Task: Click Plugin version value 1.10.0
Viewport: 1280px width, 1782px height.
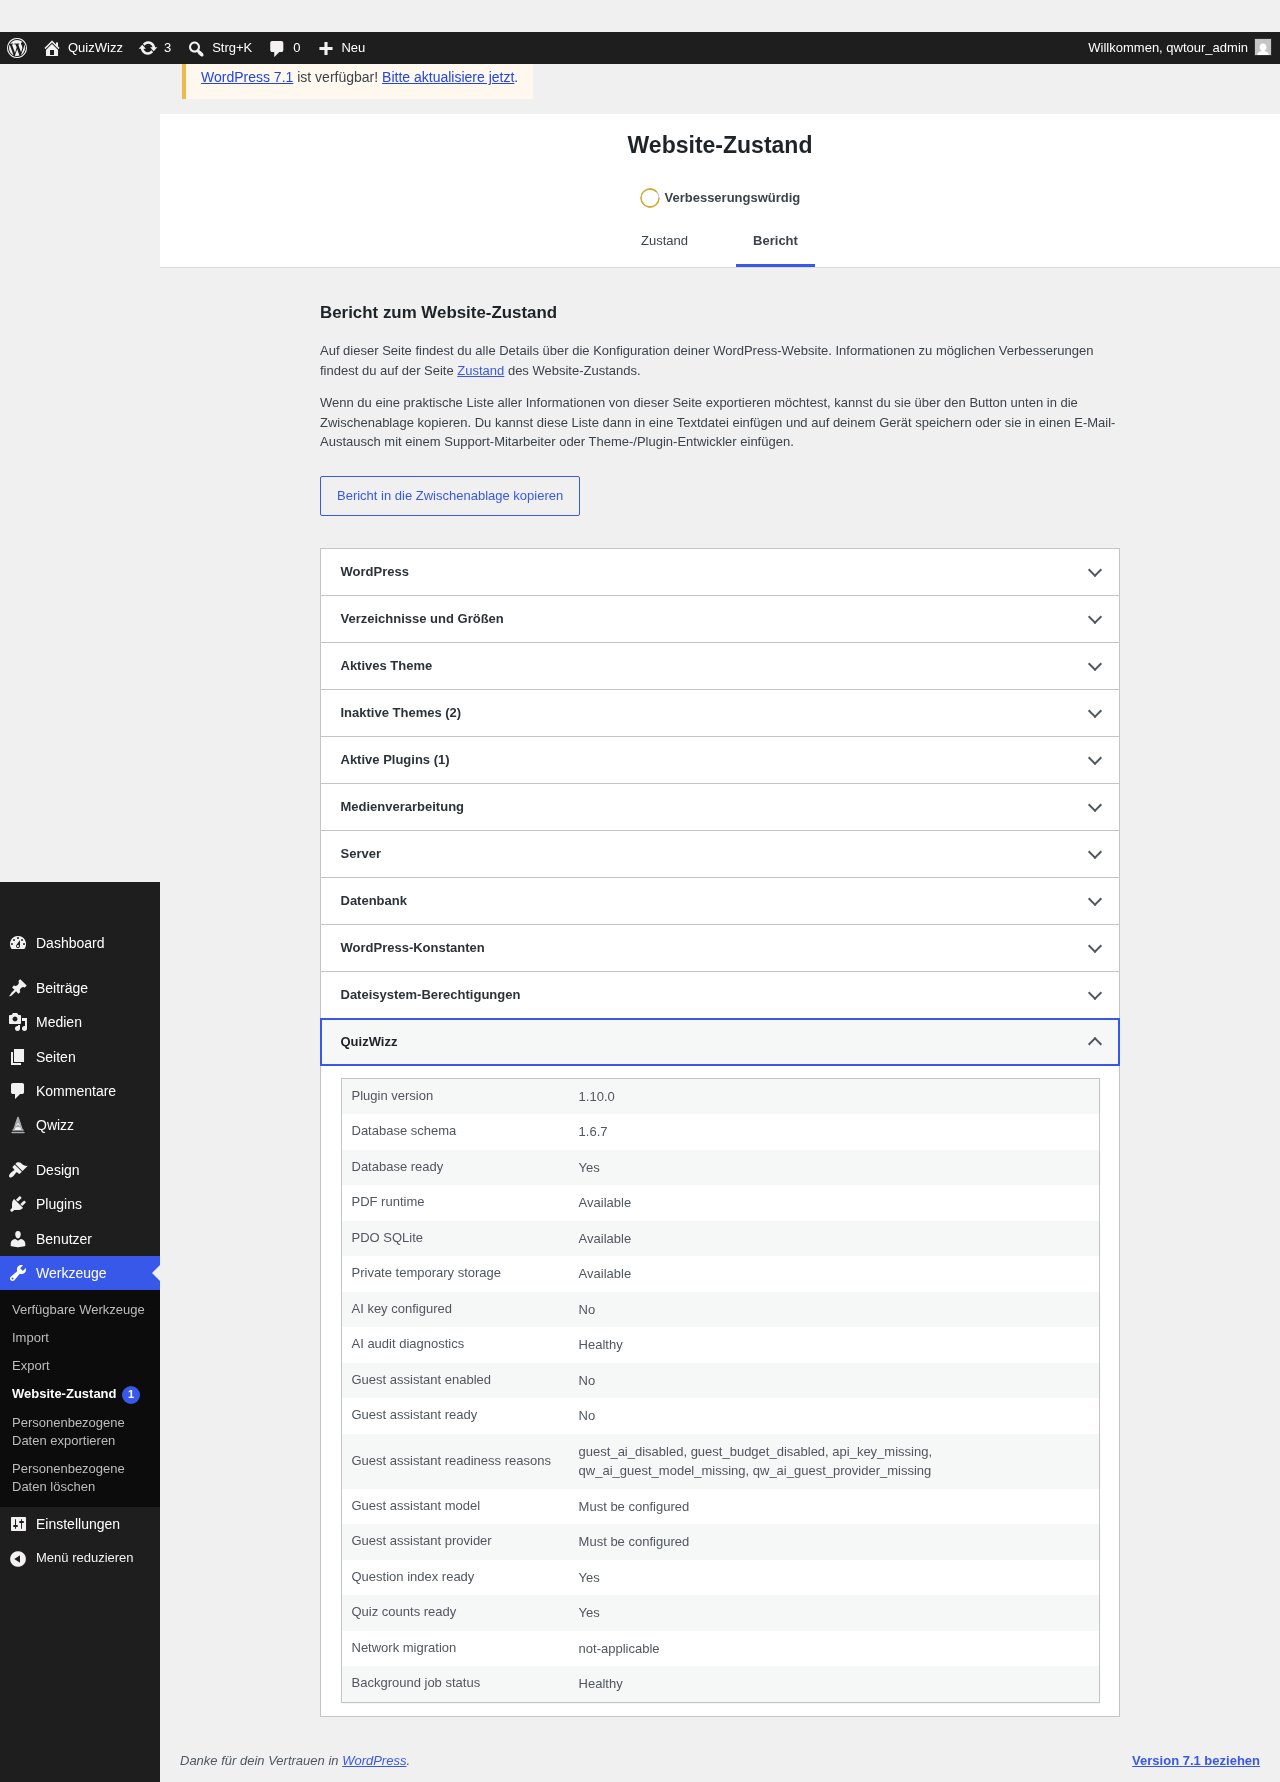Action: (596, 1097)
